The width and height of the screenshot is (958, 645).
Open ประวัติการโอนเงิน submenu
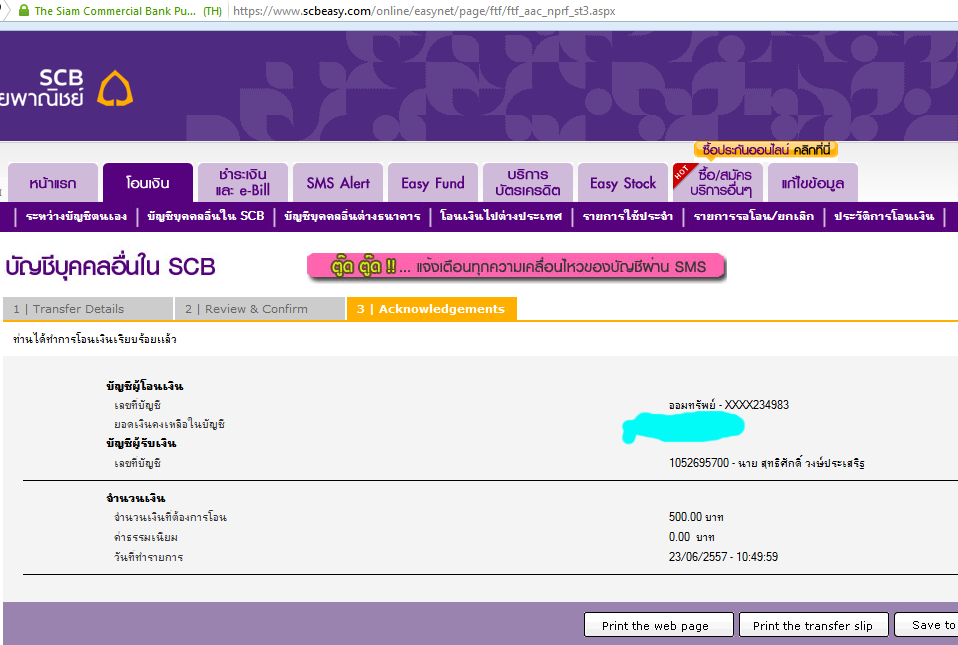coord(884,216)
